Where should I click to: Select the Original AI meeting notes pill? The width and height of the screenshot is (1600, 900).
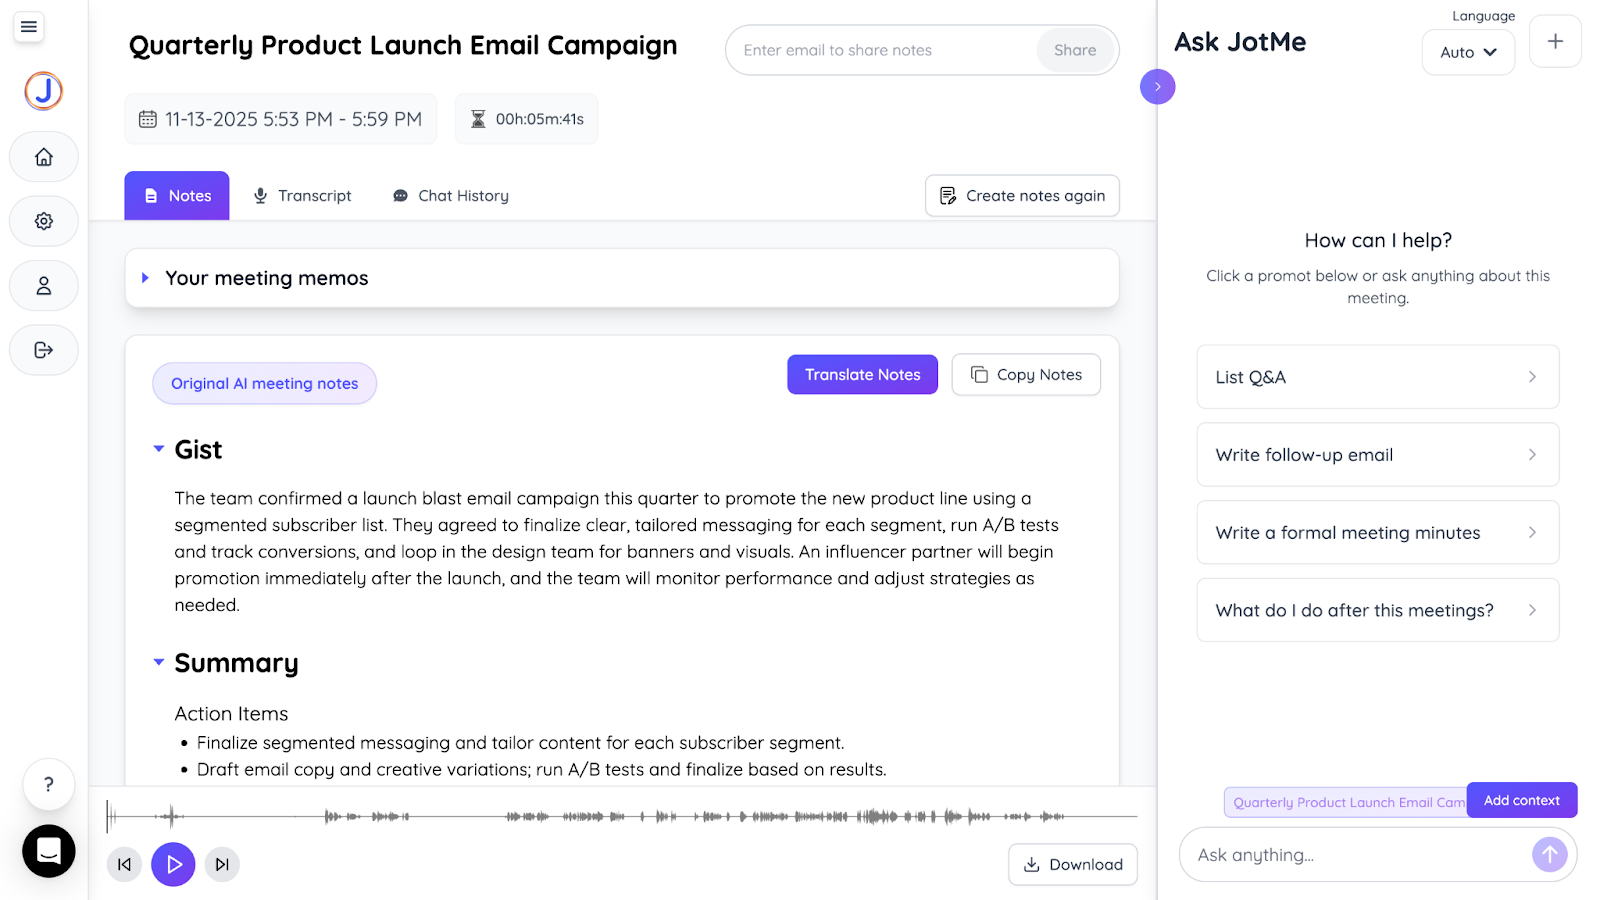[264, 383]
